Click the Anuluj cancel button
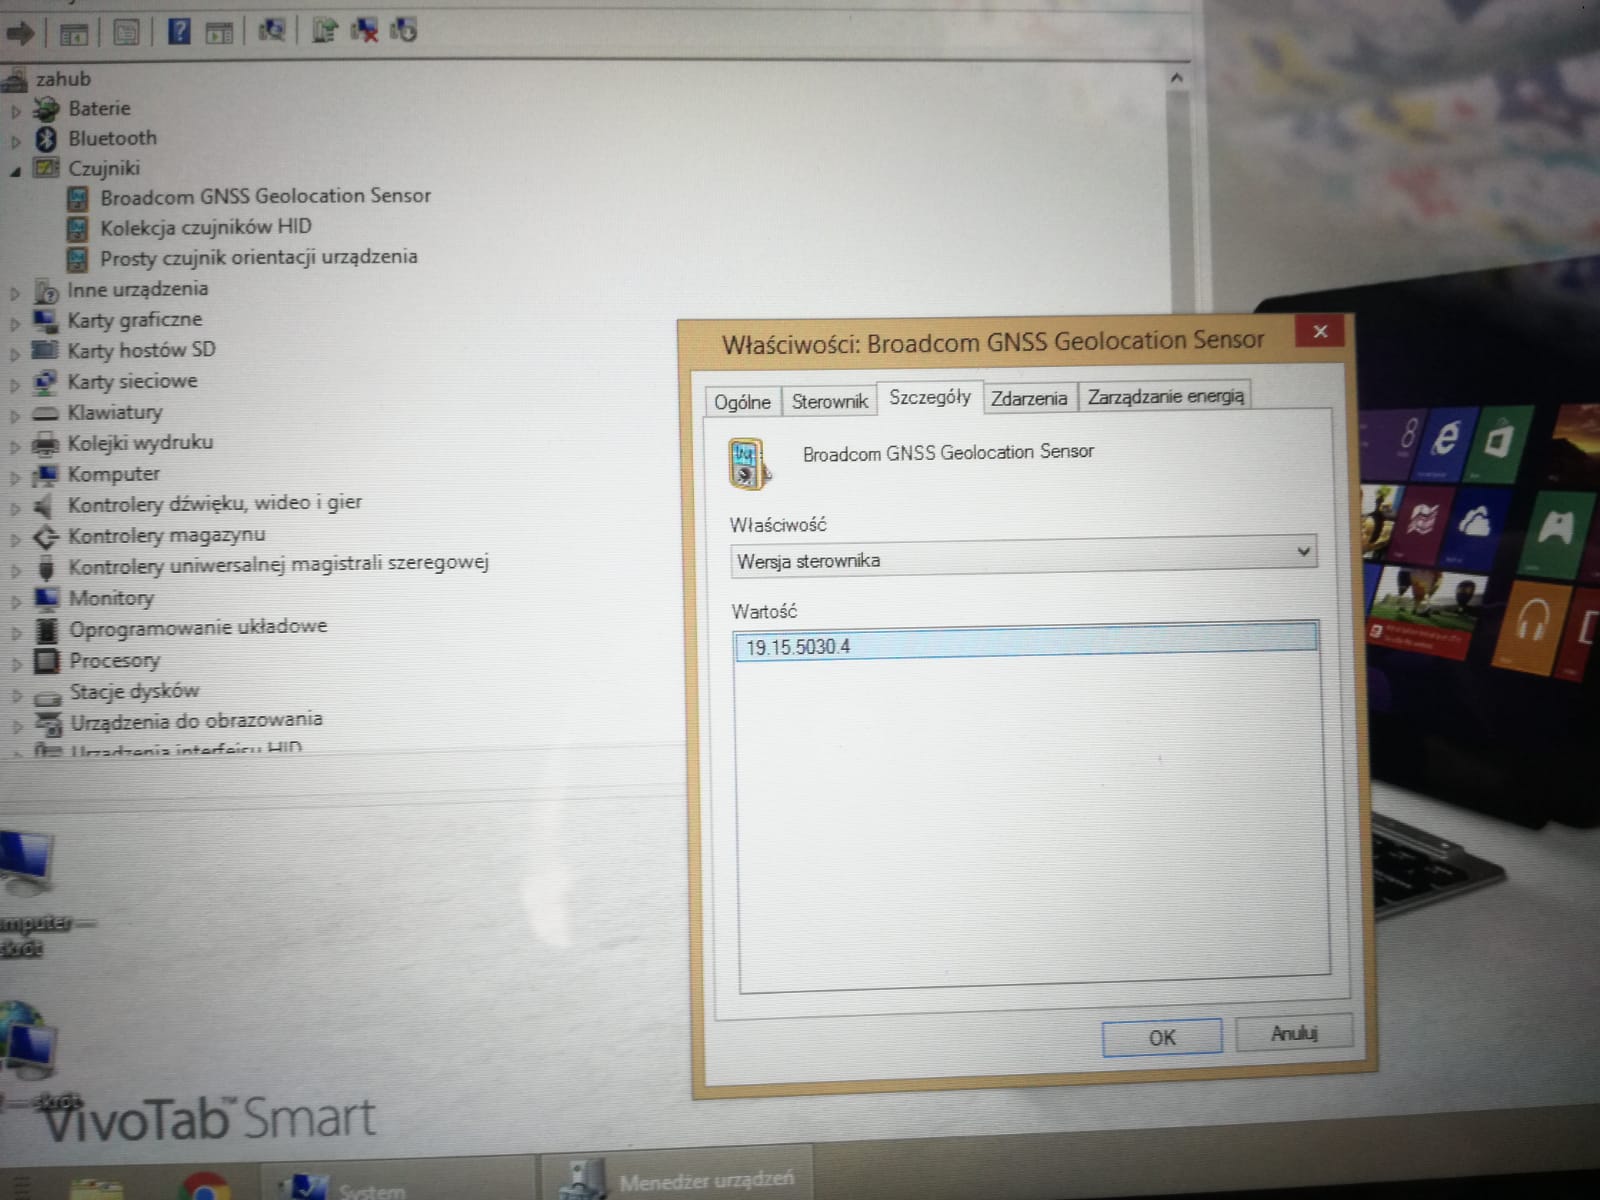 pyautogui.click(x=1294, y=1033)
